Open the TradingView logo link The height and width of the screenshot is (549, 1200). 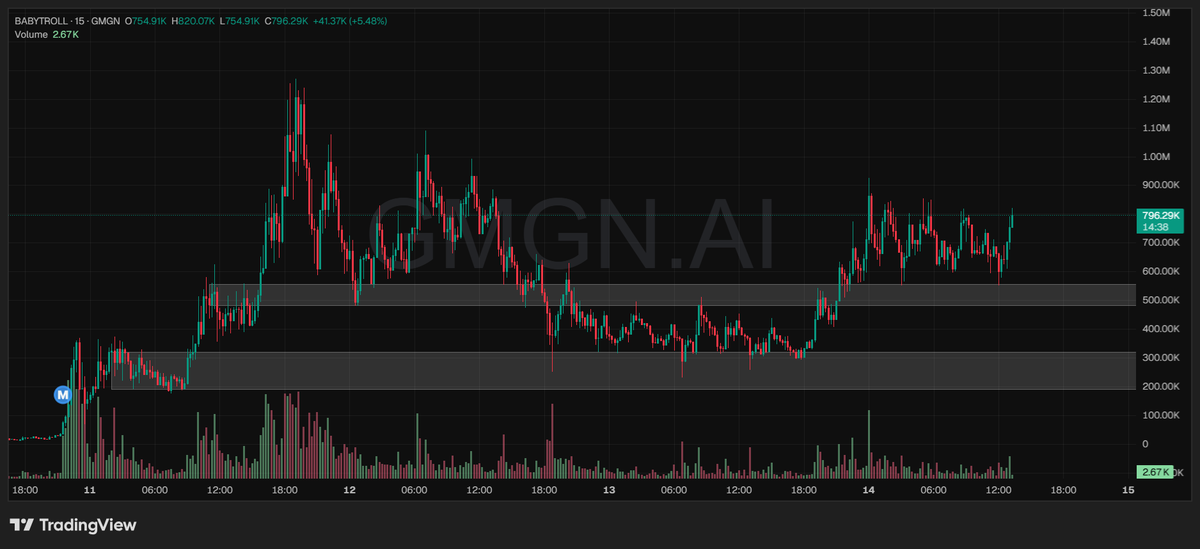click(x=73, y=525)
